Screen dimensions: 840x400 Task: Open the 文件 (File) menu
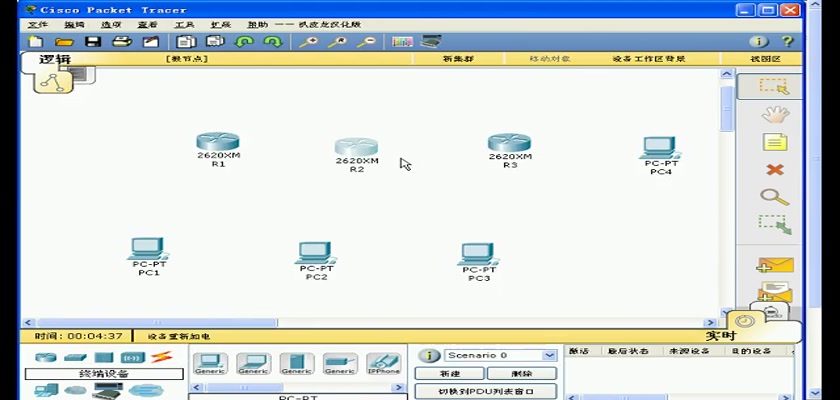(37, 24)
